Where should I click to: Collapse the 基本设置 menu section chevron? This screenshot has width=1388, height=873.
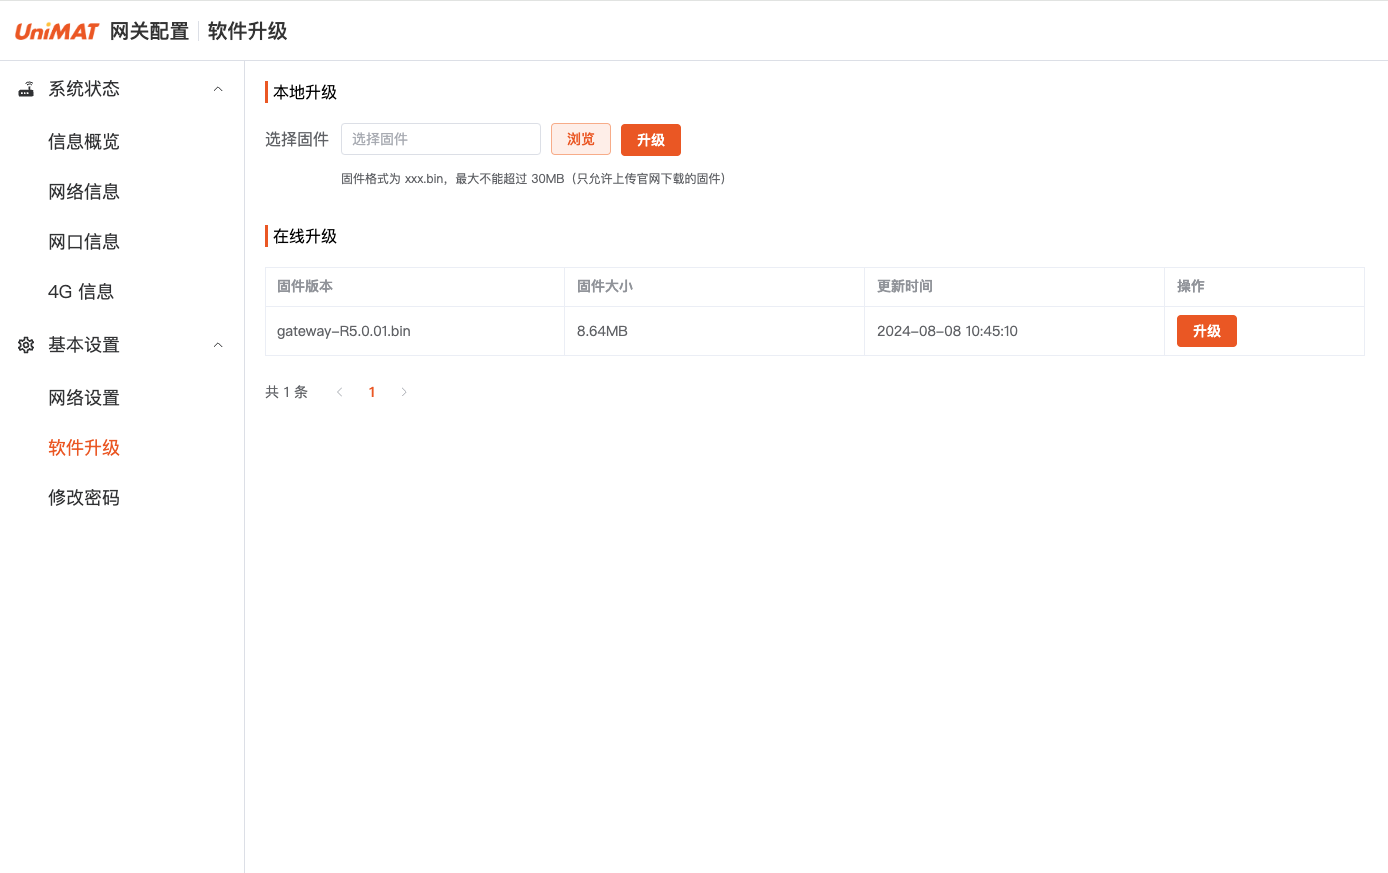click(218, 345)
